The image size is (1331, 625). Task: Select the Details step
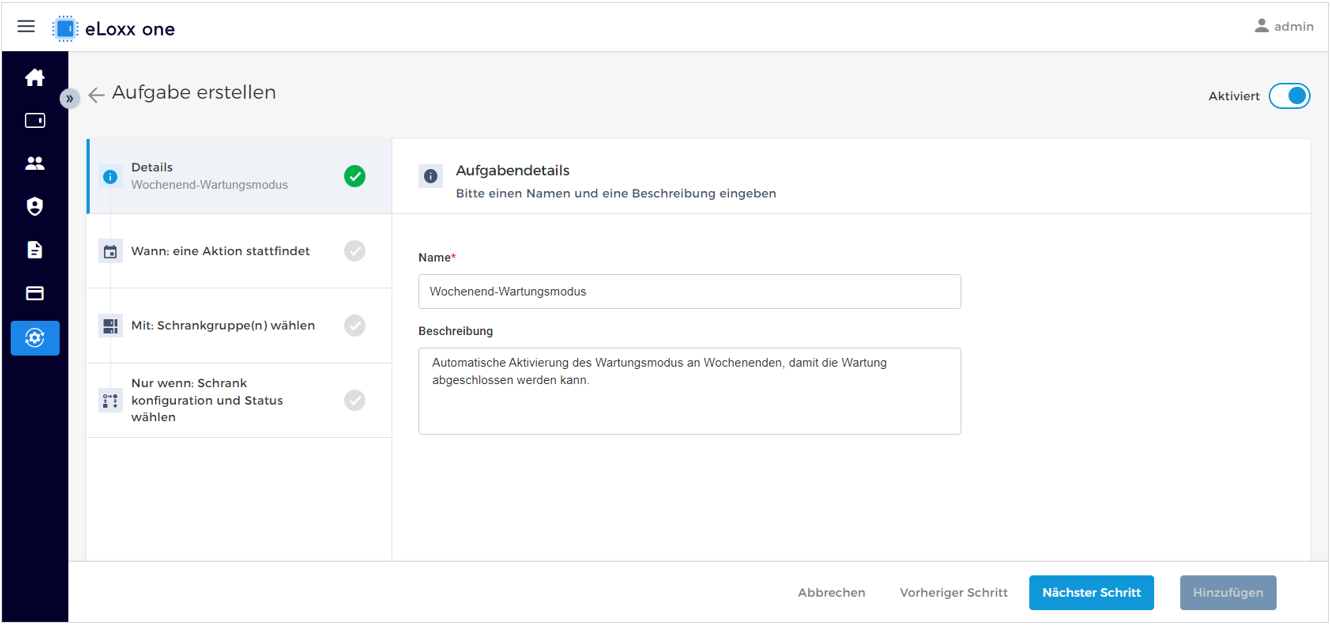click(x=239, y=176)
